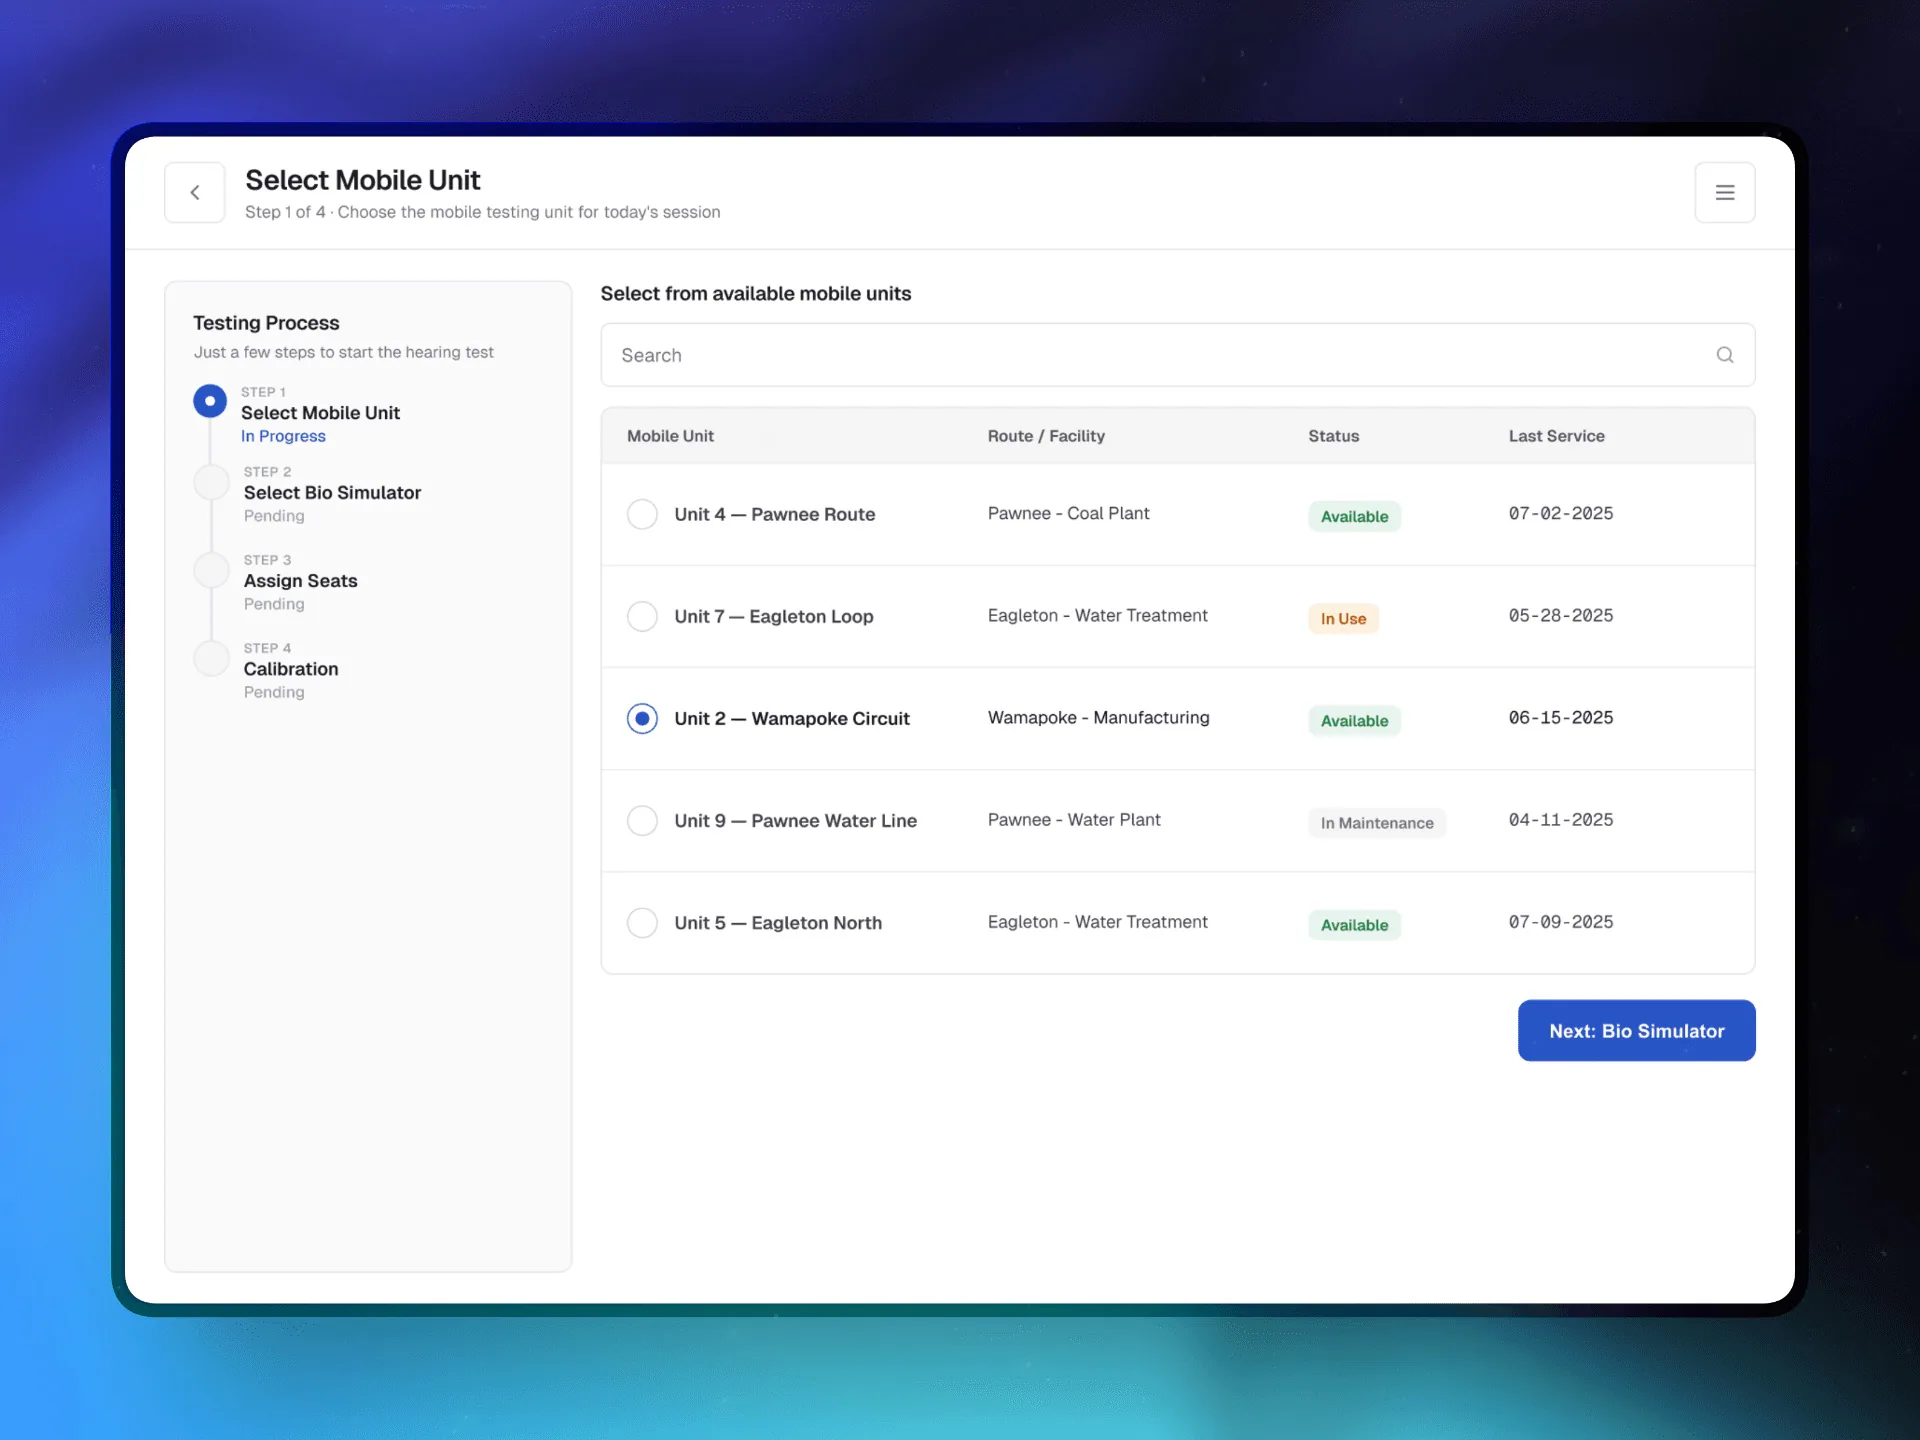Image resolution: width=1920 pixels, height=1440 pixels.
Task: Click the Step 1 progress indicator circle
Action: coord(210,401)
